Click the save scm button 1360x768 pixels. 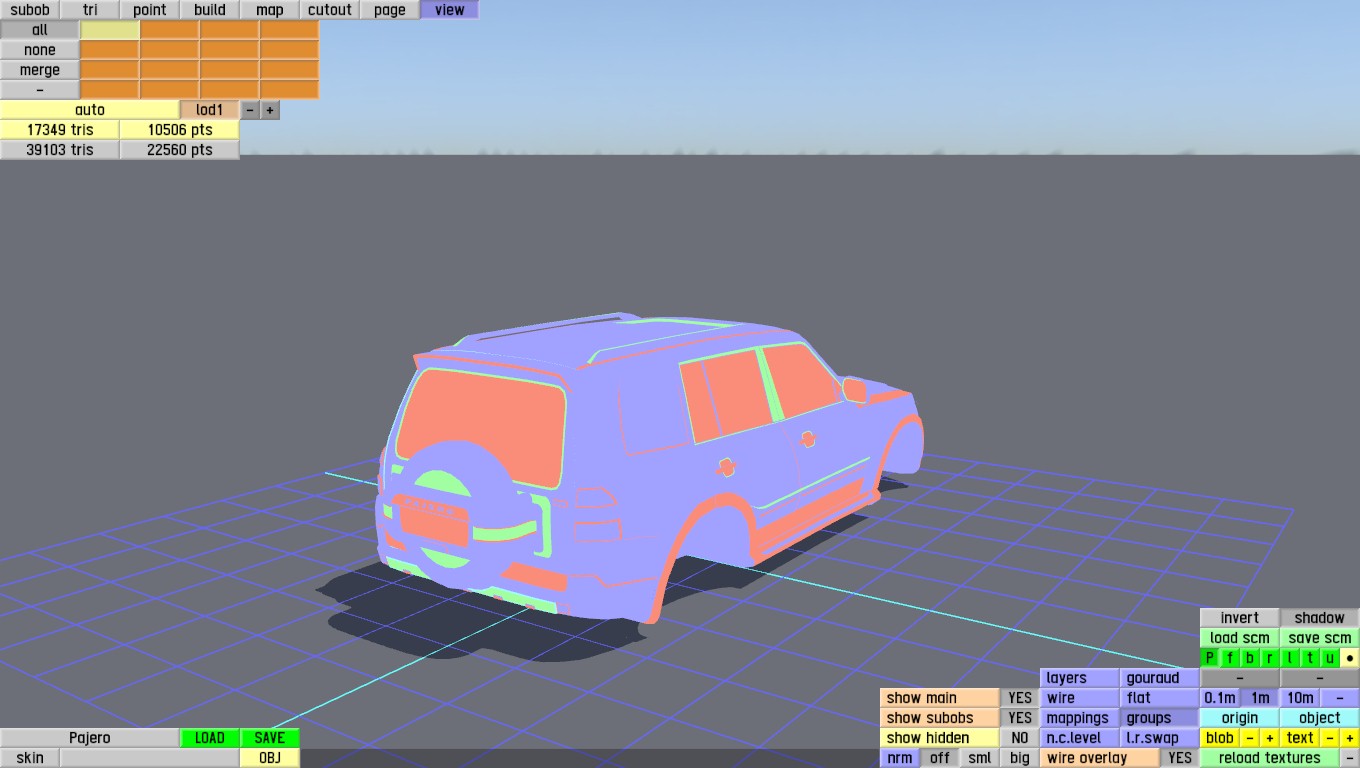point(1320,638)
